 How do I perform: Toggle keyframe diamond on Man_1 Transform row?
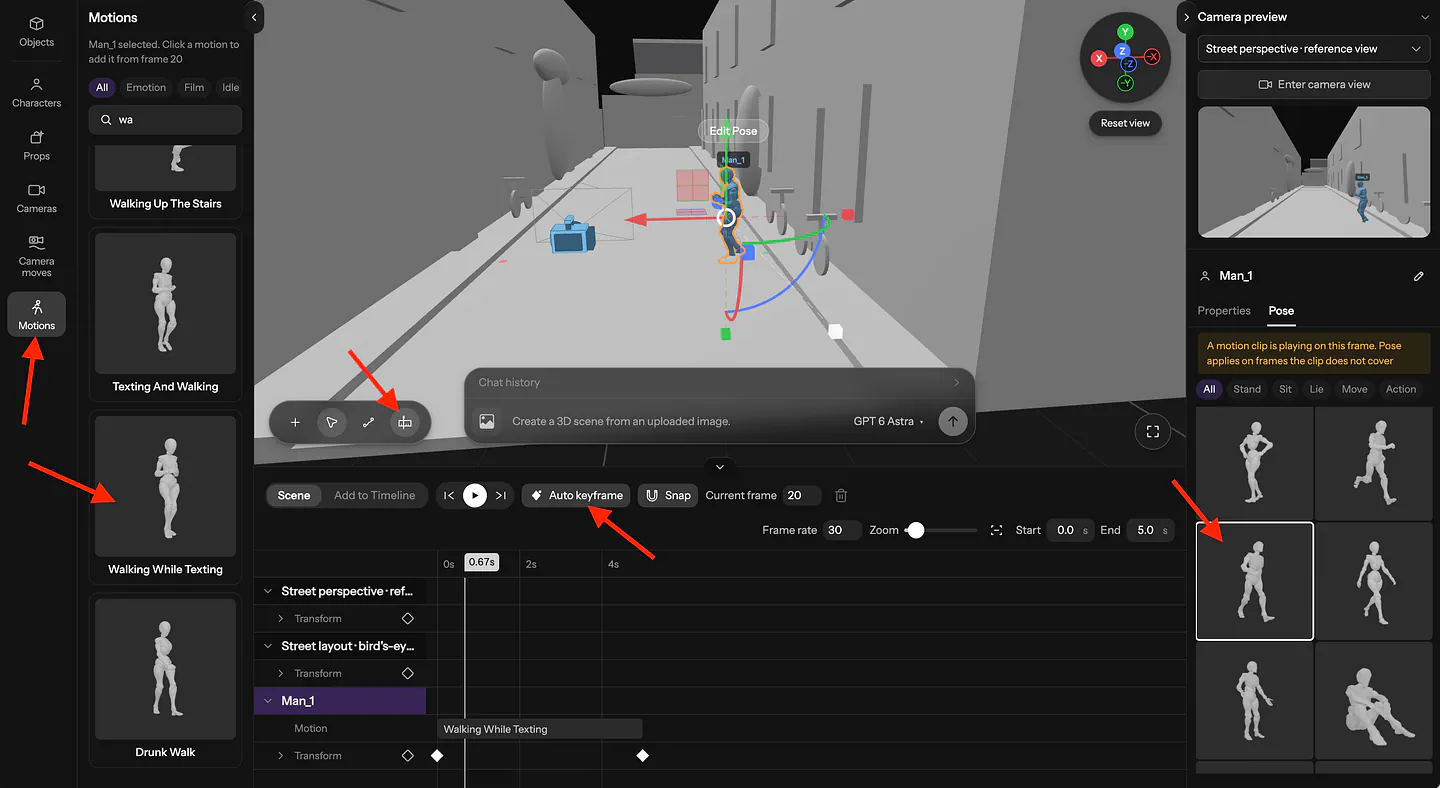tap(407, 756)
